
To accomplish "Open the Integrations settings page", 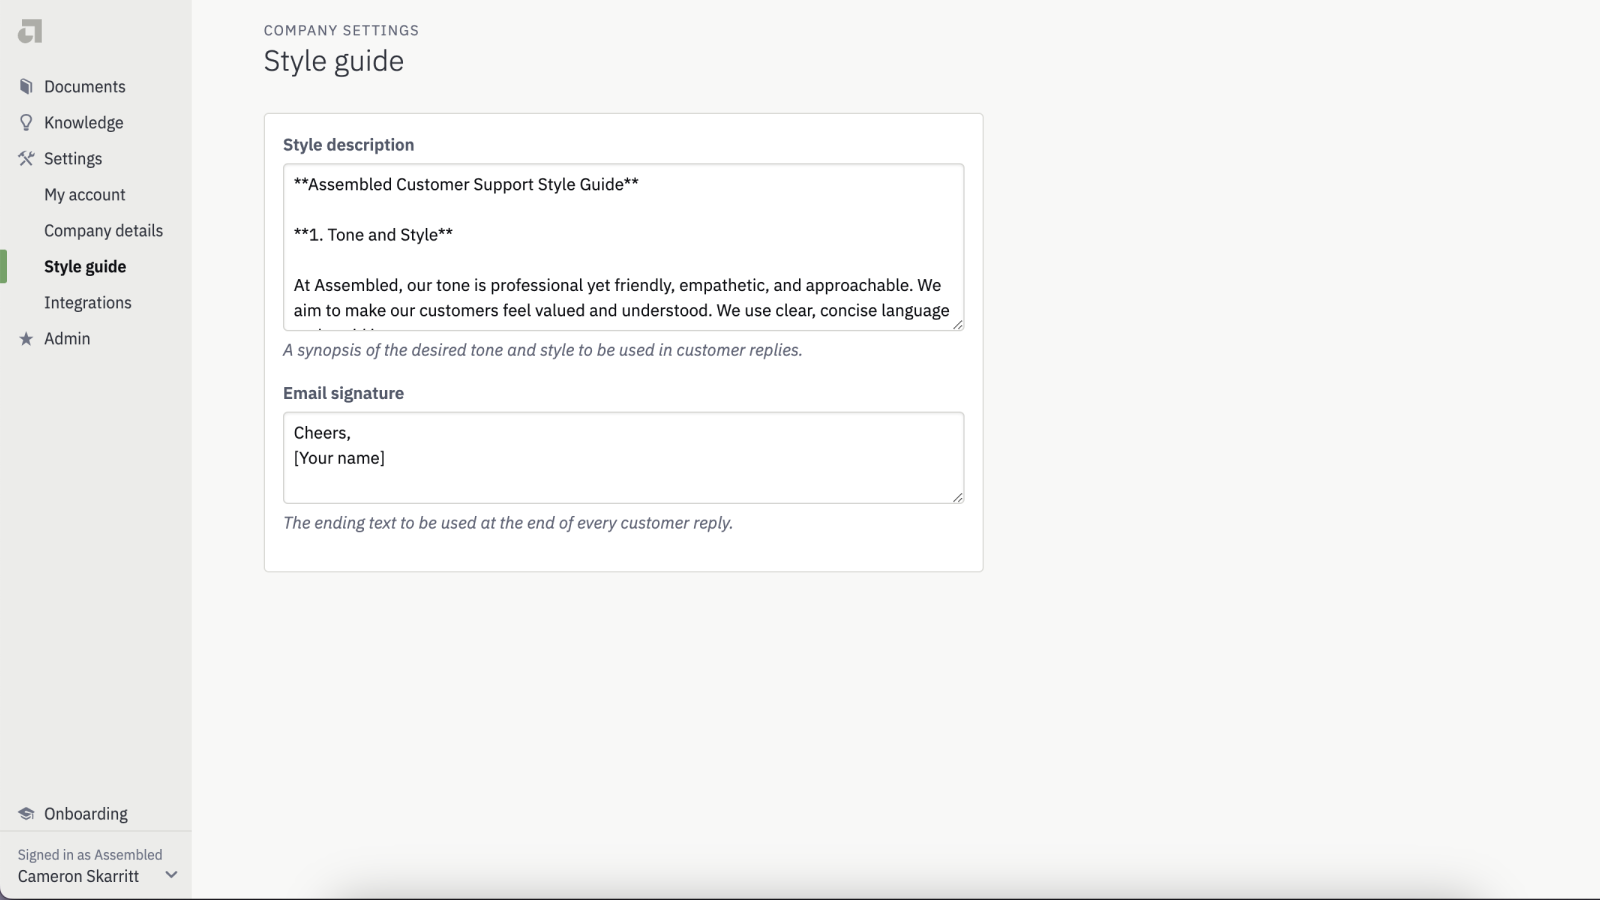I will (87, 302).
